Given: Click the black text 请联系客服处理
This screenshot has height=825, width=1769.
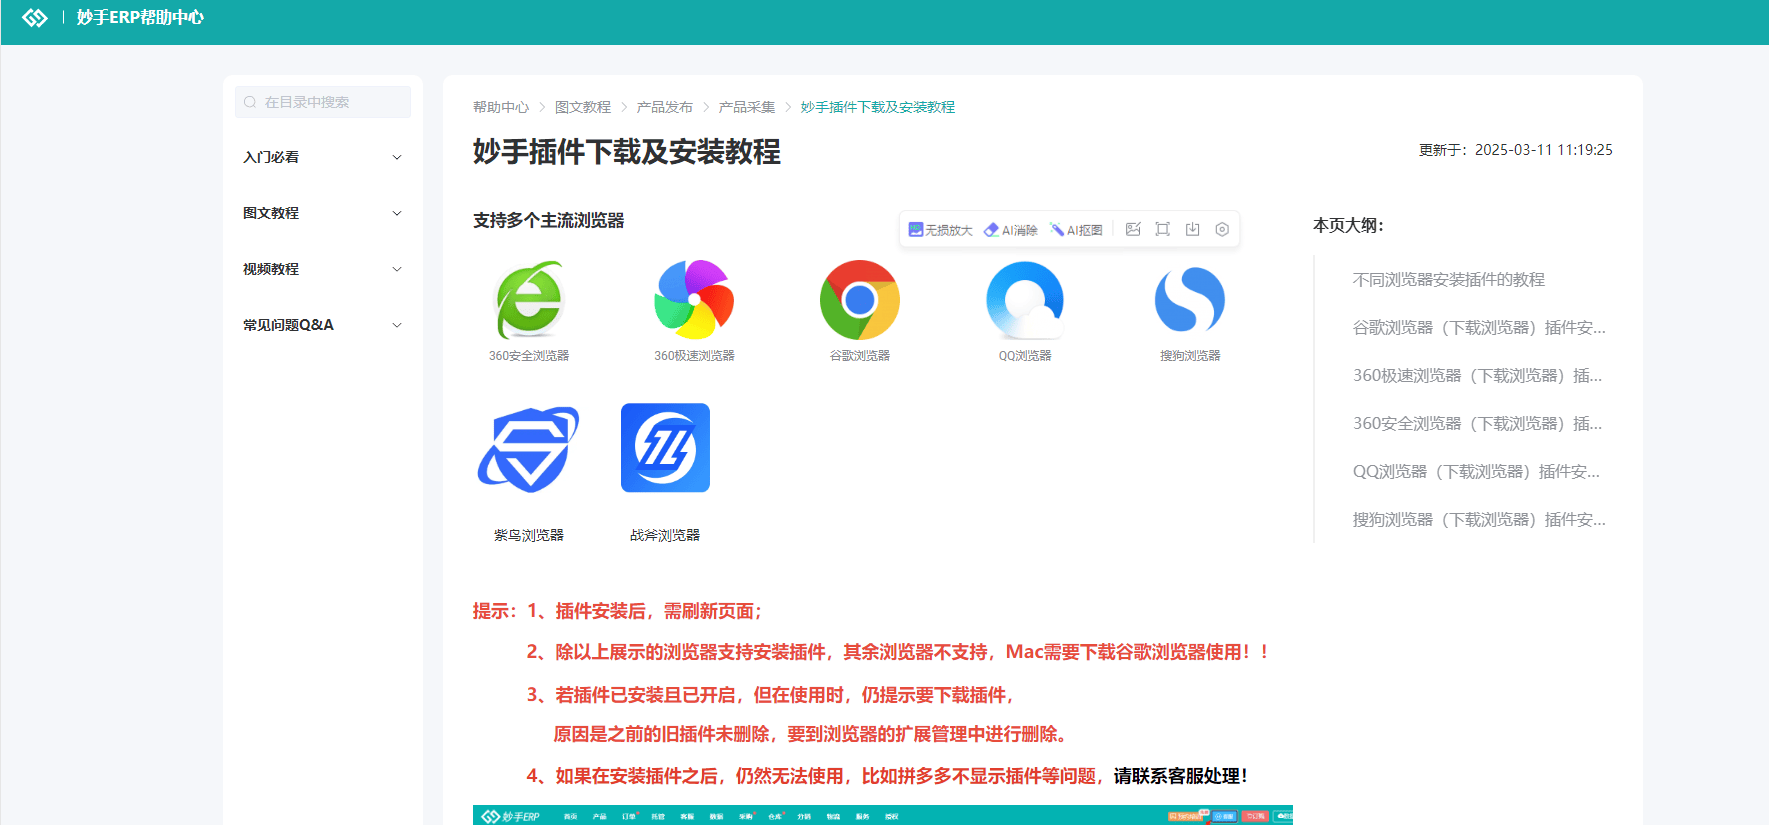Looking at the screenshot, I should click(x=1180, y=776).
